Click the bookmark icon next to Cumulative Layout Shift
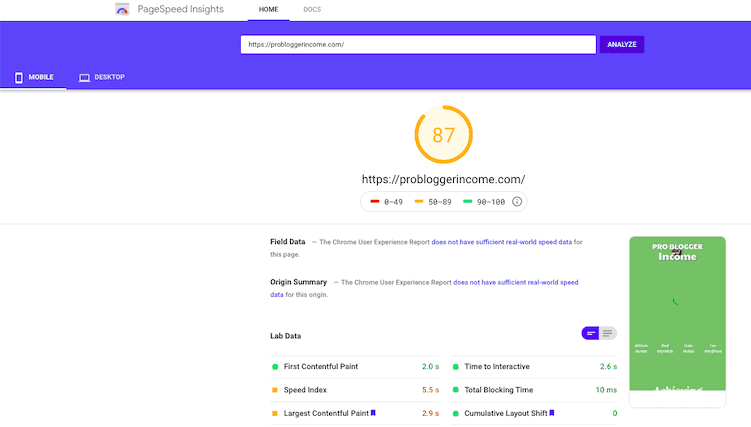Viewport: 751px width, 427px height. 551,412
